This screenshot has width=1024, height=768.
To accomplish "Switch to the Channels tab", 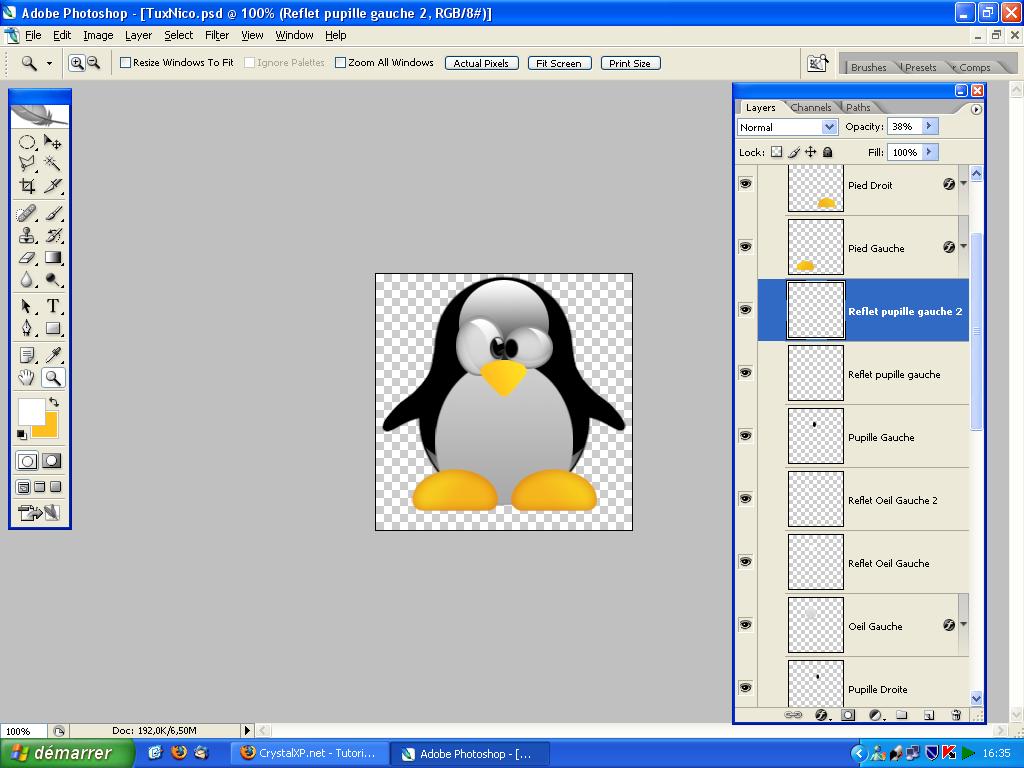I will tap(810, 107).
